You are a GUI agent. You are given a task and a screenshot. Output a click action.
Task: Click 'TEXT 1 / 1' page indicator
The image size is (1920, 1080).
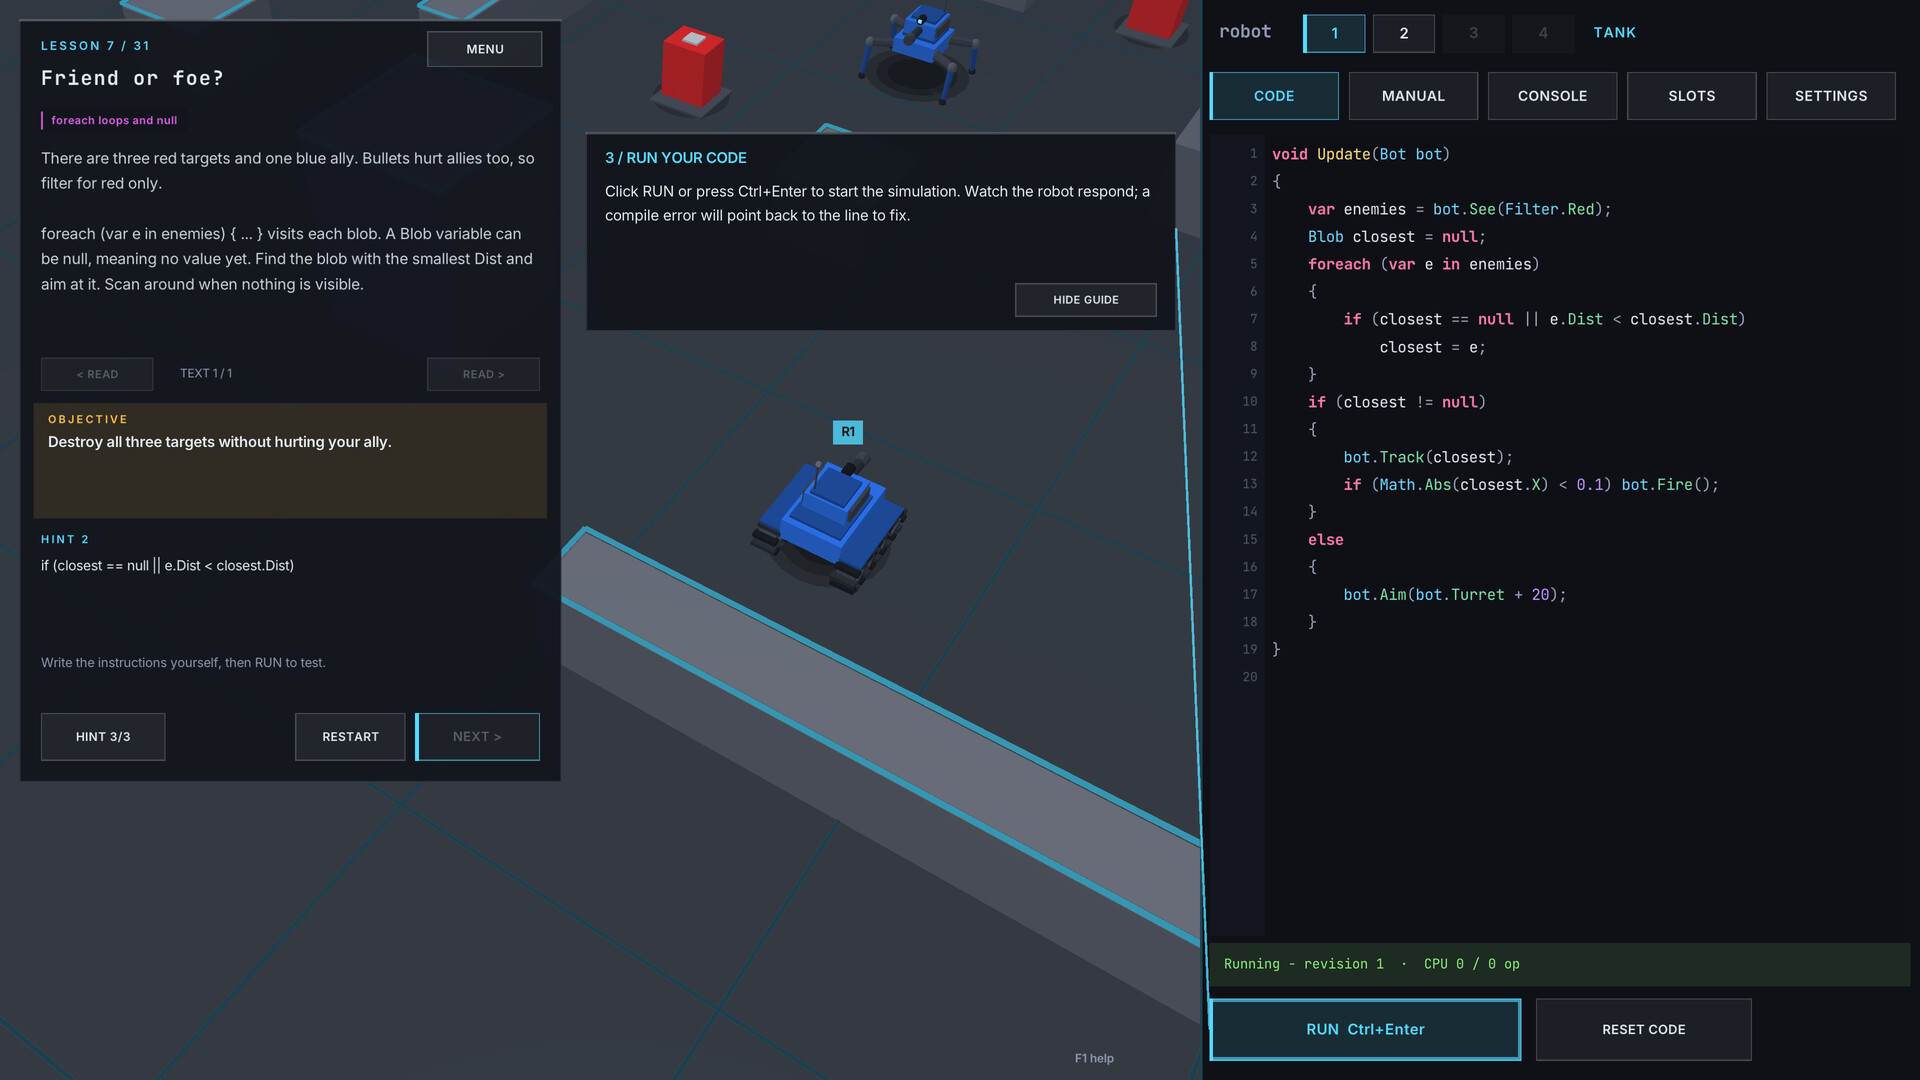click(206, 373)
